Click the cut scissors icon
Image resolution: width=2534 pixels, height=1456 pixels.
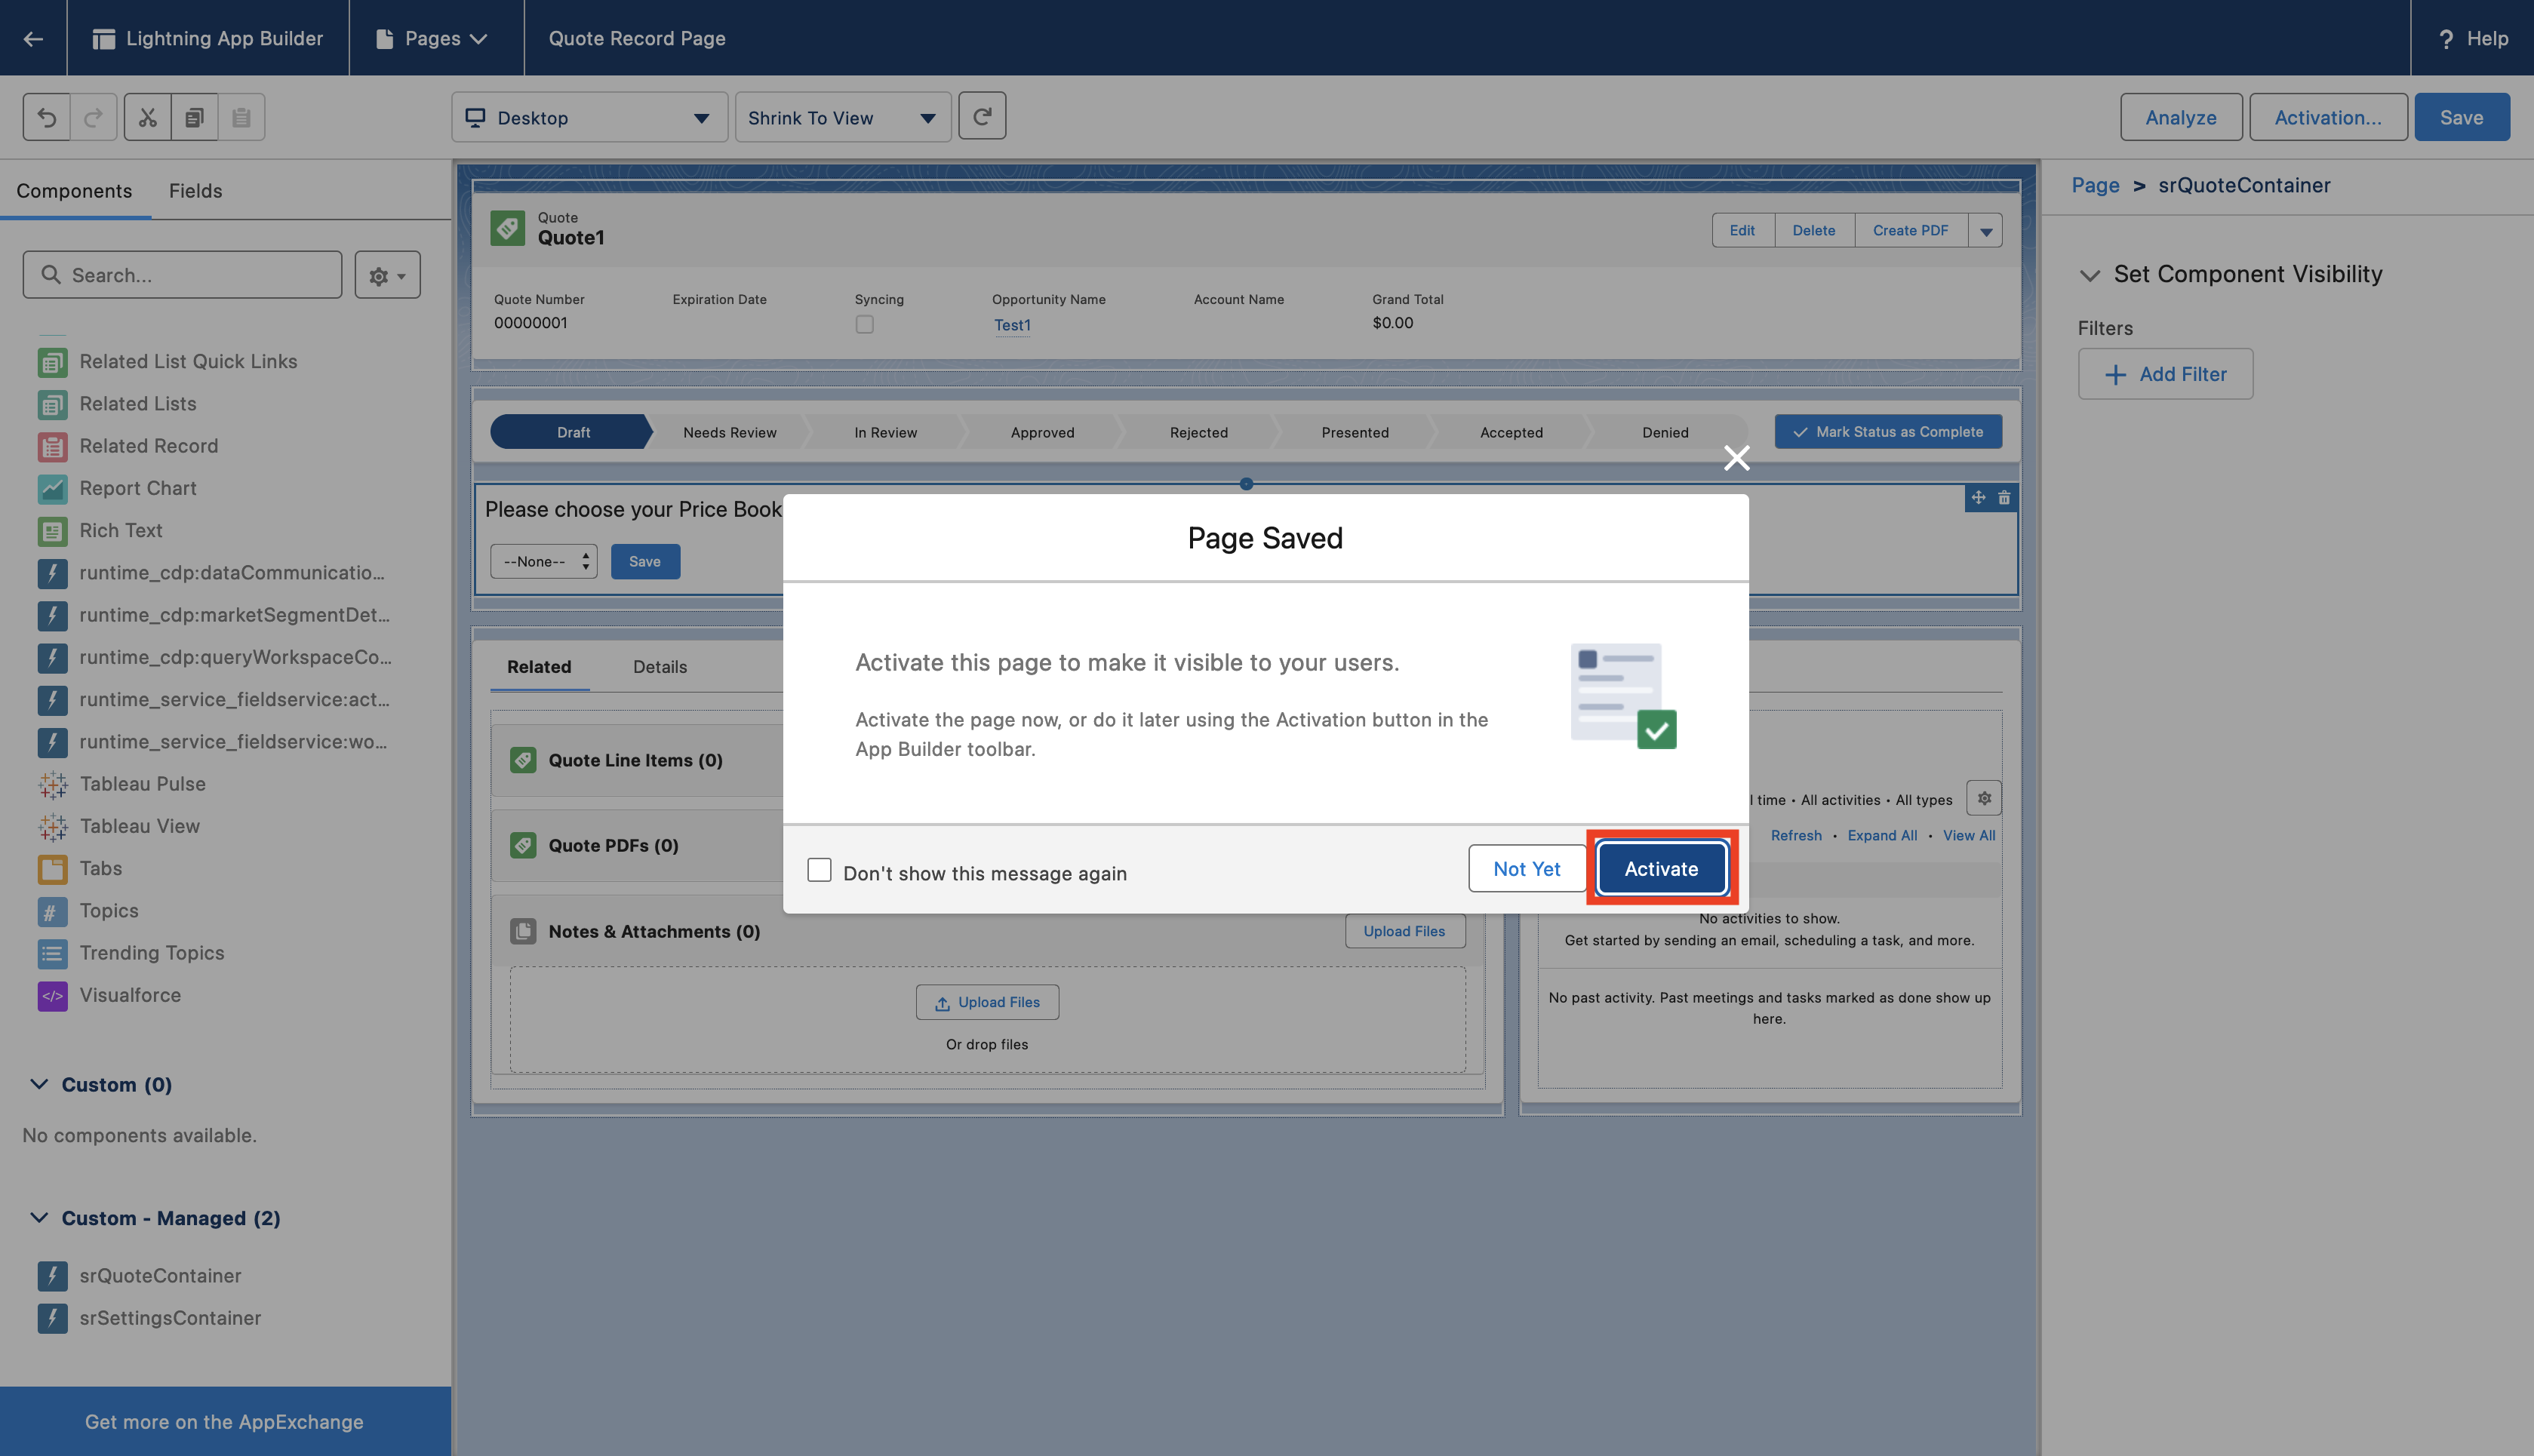[x=148, y=117]
